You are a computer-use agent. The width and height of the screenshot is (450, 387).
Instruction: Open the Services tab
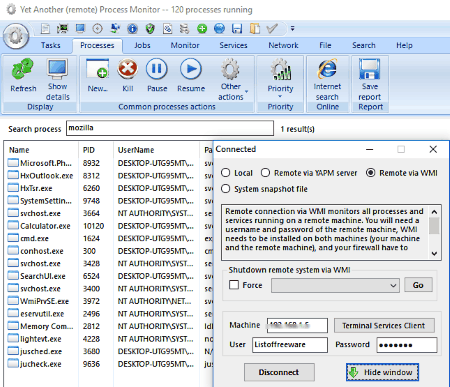coord(233,45)
